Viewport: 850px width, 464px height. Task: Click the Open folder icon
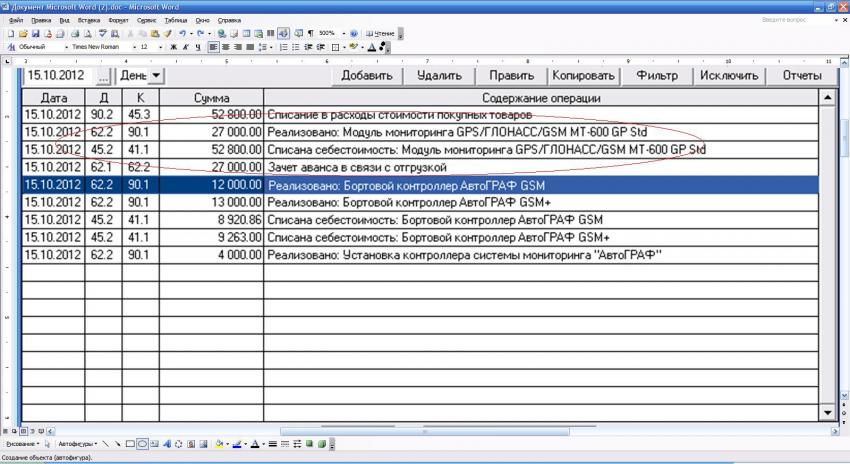[22, 33]
